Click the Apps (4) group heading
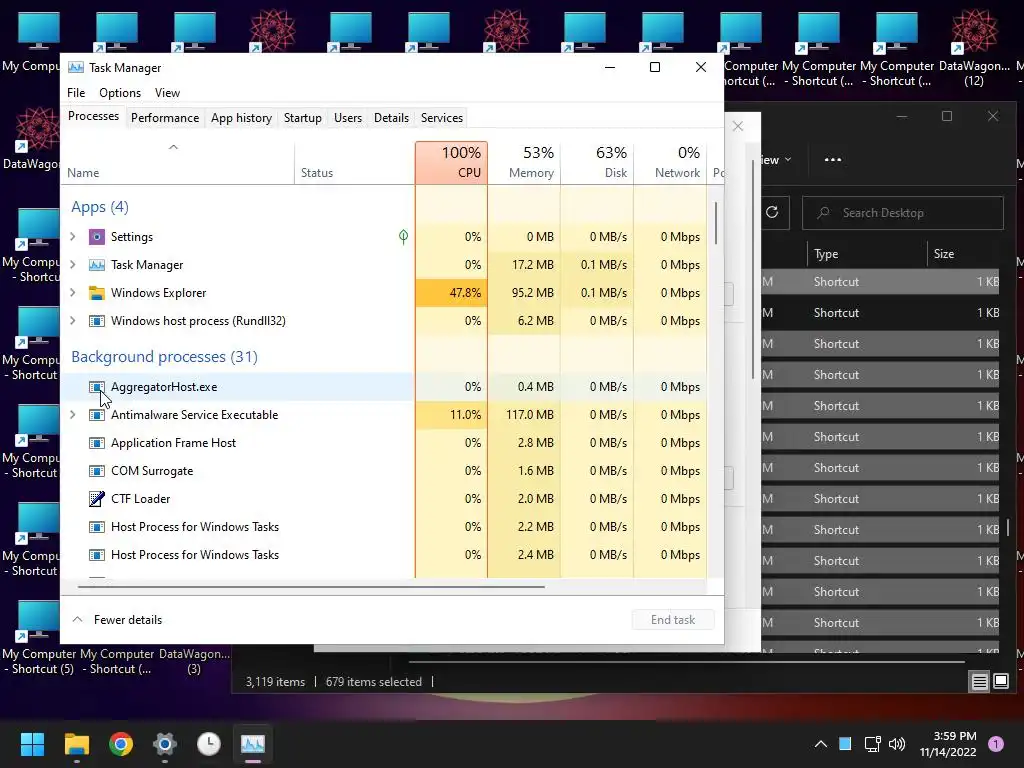This screenshot has width=1024, height=768. coord(100,207)
